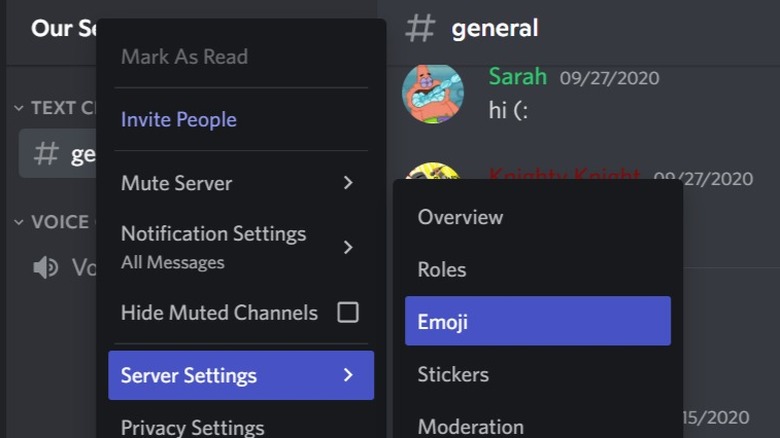Select Mark As Read menu entry
780x438 pixels.
coord(184,57)
